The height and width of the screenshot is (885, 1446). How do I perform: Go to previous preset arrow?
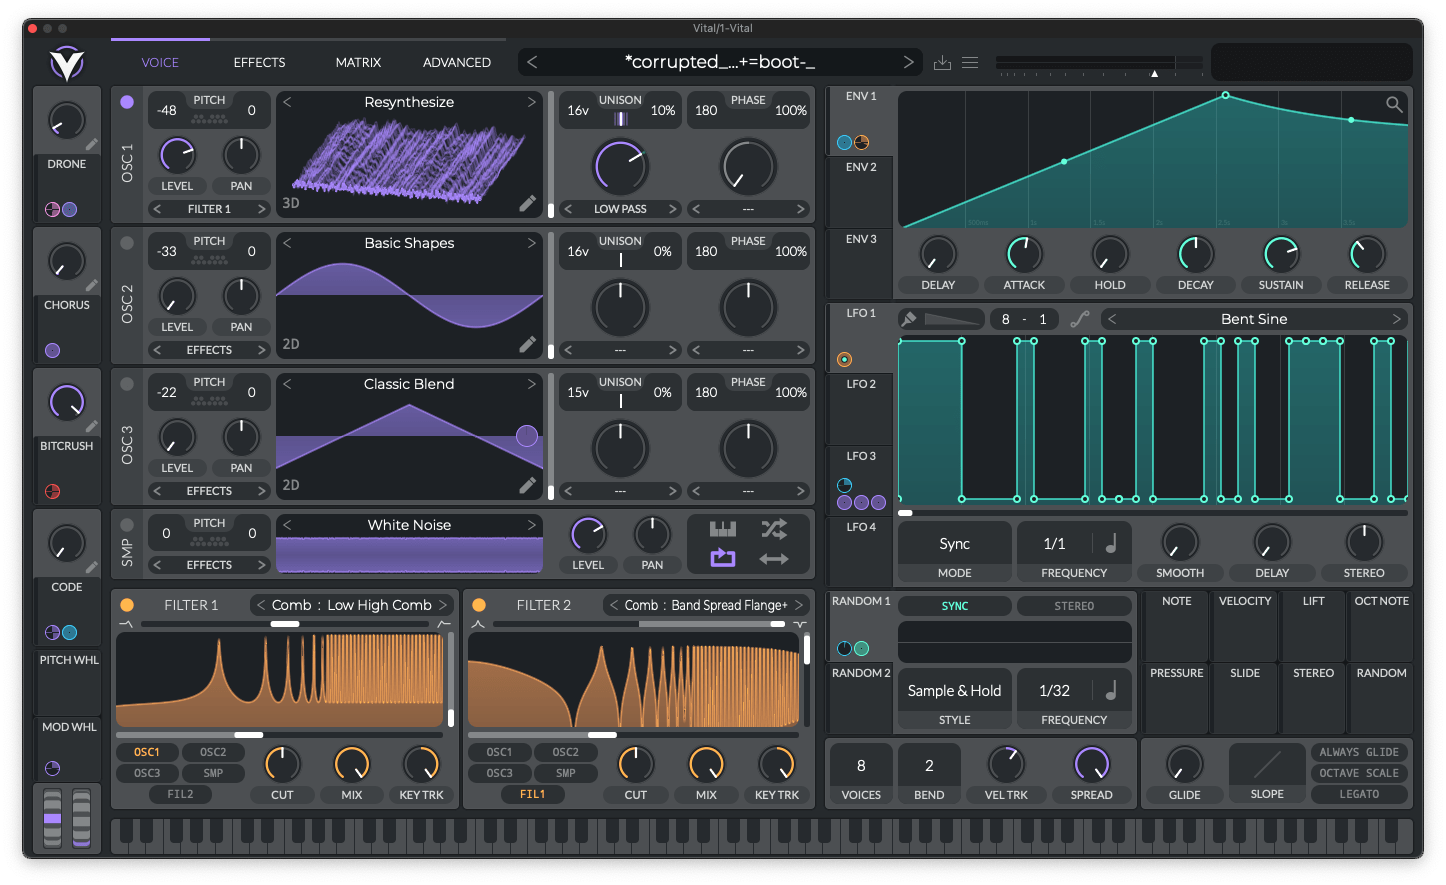coord(532,62)
